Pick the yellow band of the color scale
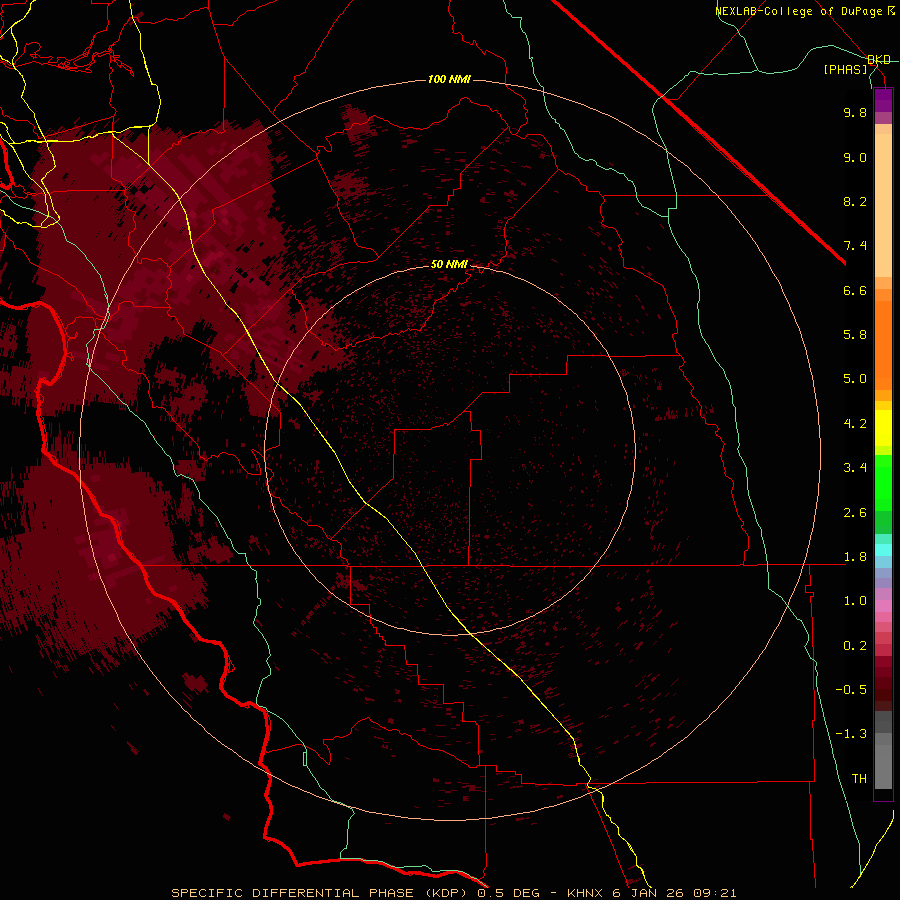The width and height of the screenshot is (900, 900). (883, 428)
